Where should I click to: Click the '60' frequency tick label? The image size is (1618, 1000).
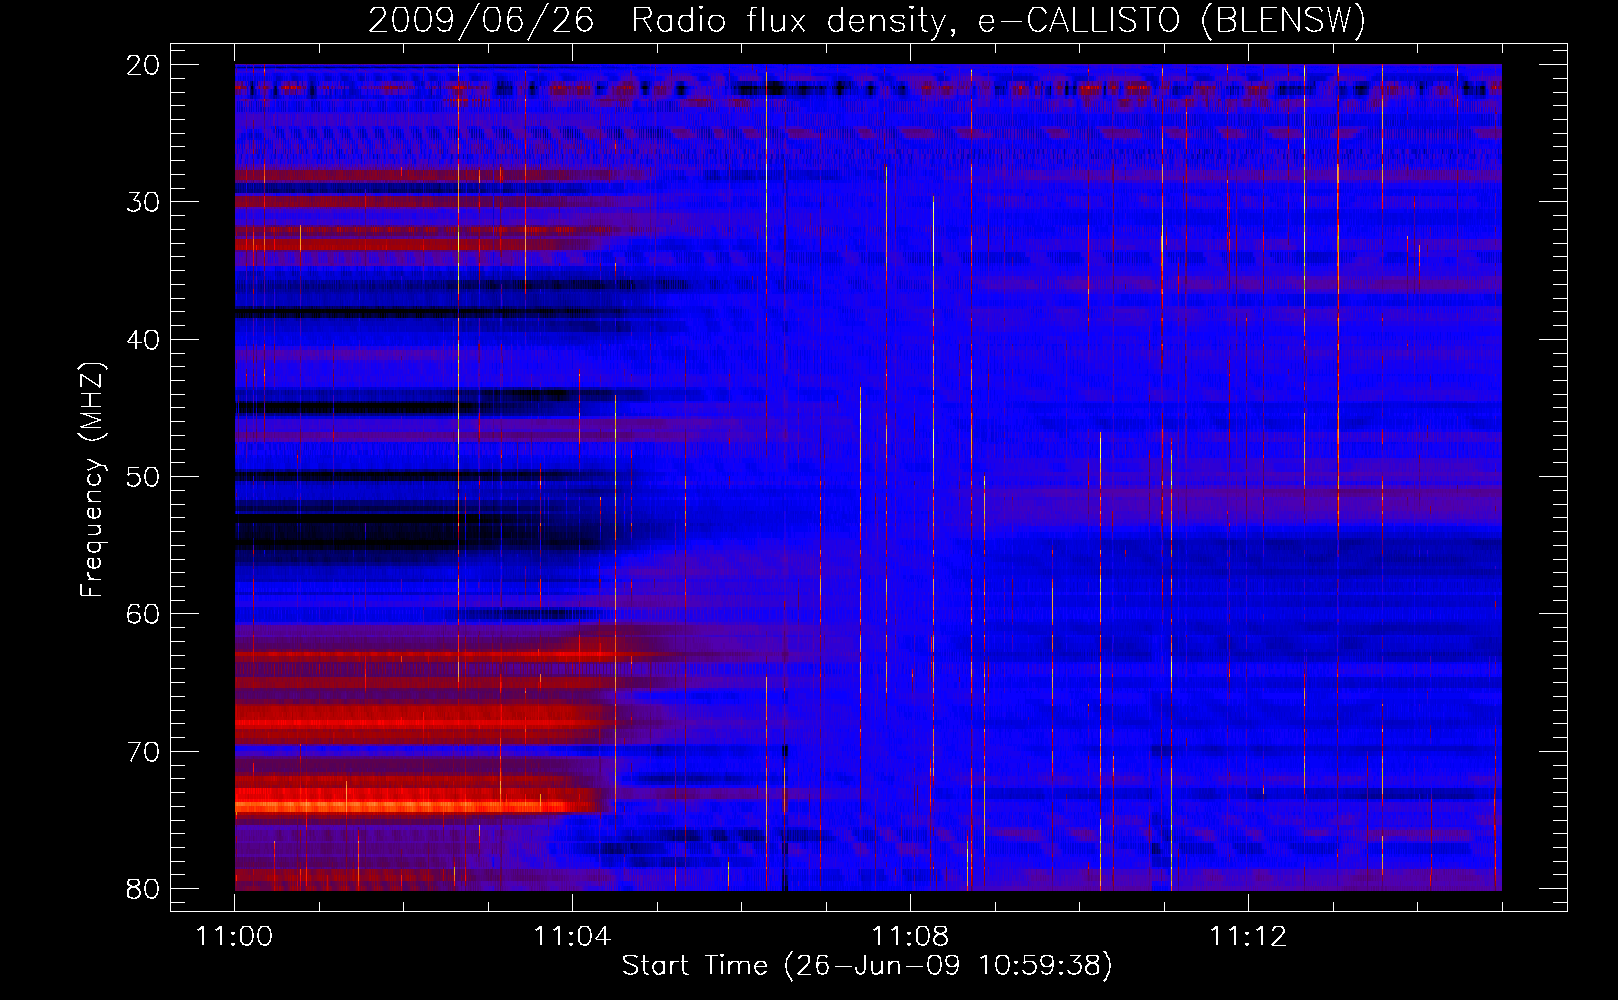[x=144, y=614]
